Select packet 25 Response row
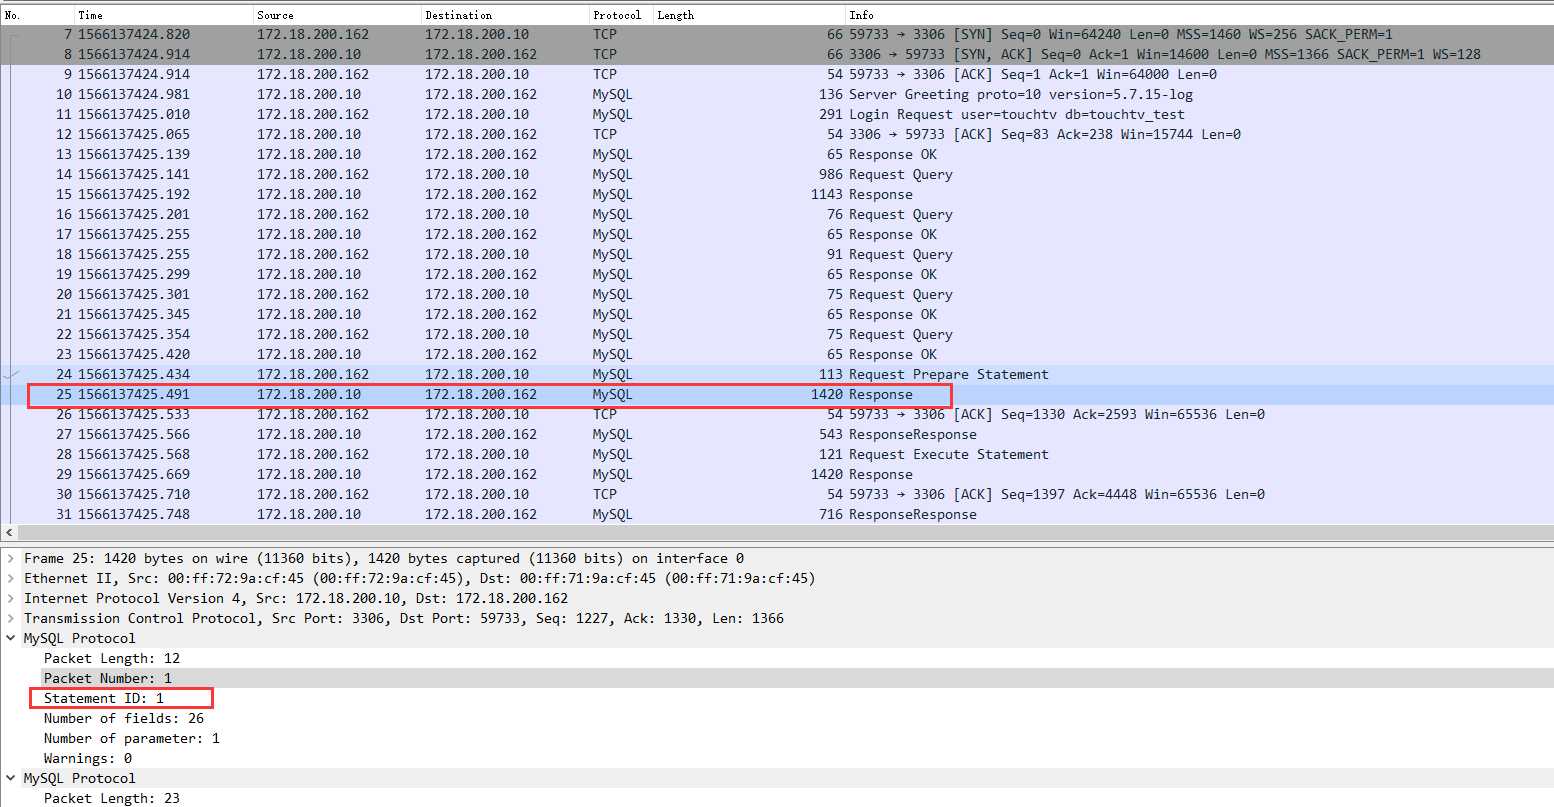This screenshot has height=807, width=1554. (777, 394)
